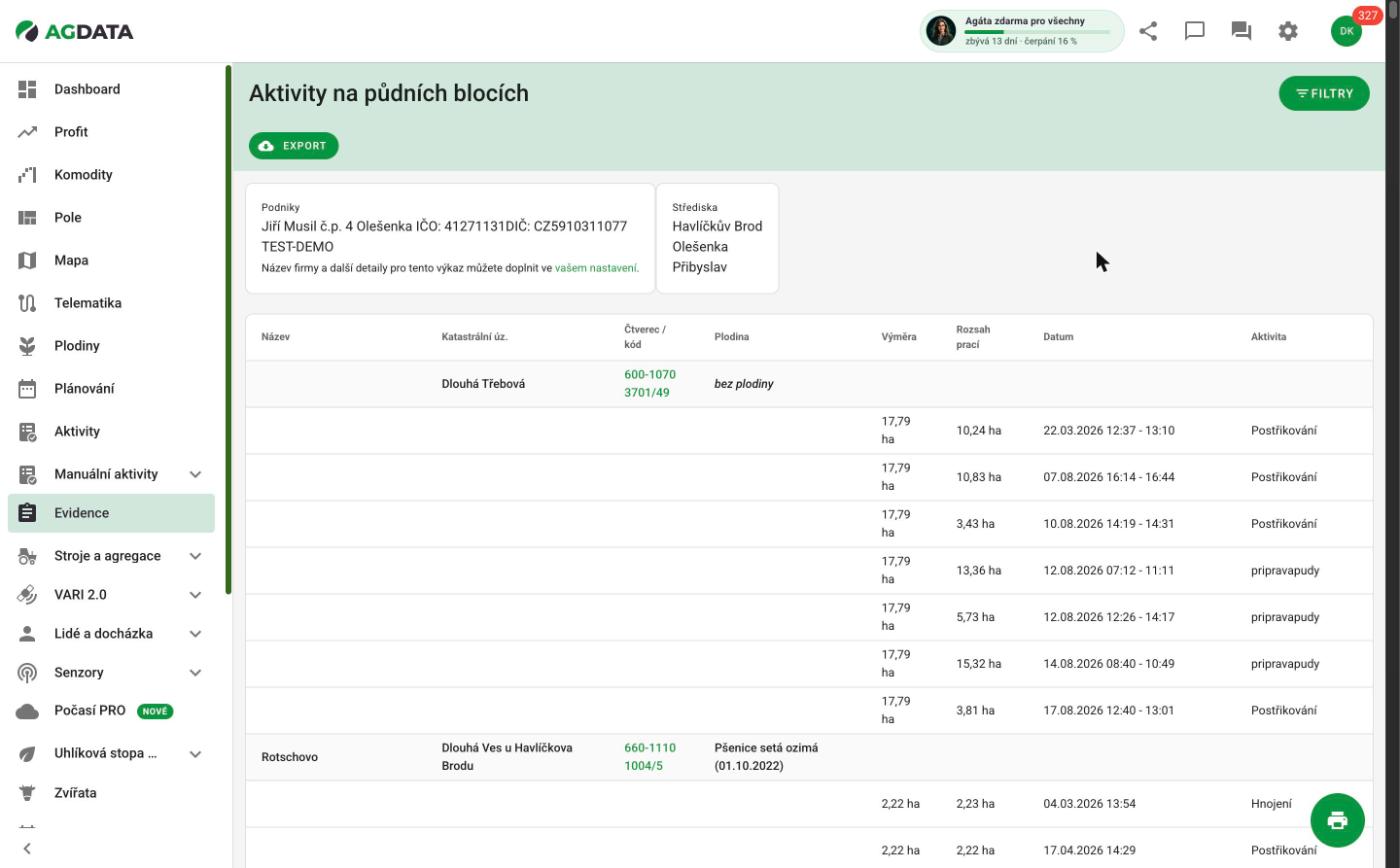
Task: Expand Lidé a docházka chevron
Action: pos(195,634)
